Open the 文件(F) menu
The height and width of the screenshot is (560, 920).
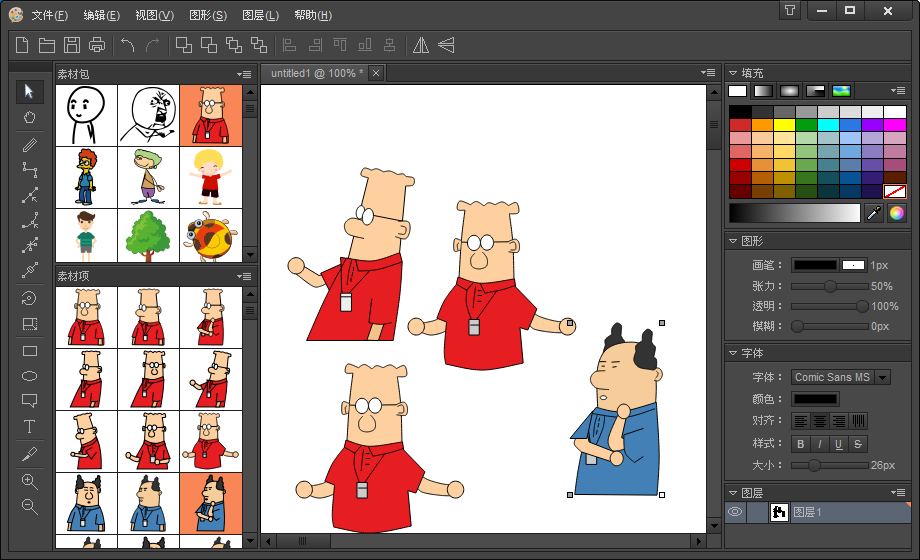[x=49, y=15]
